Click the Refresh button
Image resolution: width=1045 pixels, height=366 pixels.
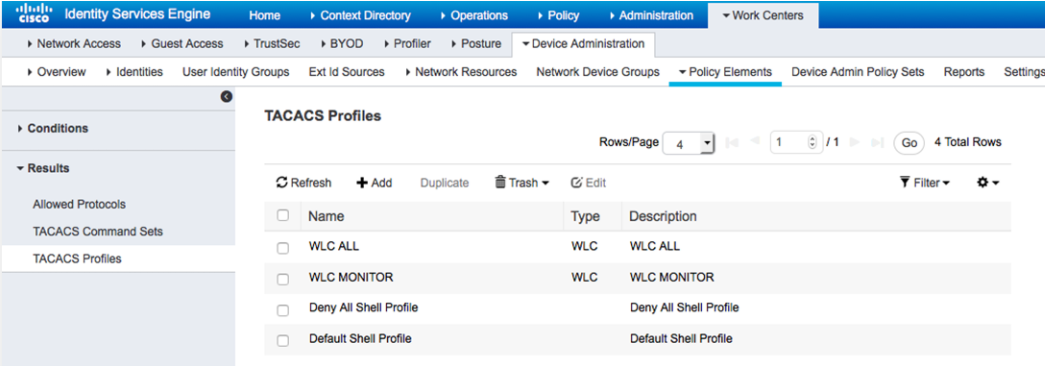303,183
